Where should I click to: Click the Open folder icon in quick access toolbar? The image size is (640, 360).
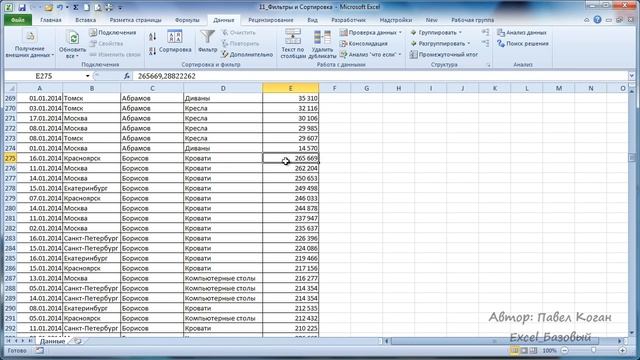pyautogui.click(x=48, y=7)
